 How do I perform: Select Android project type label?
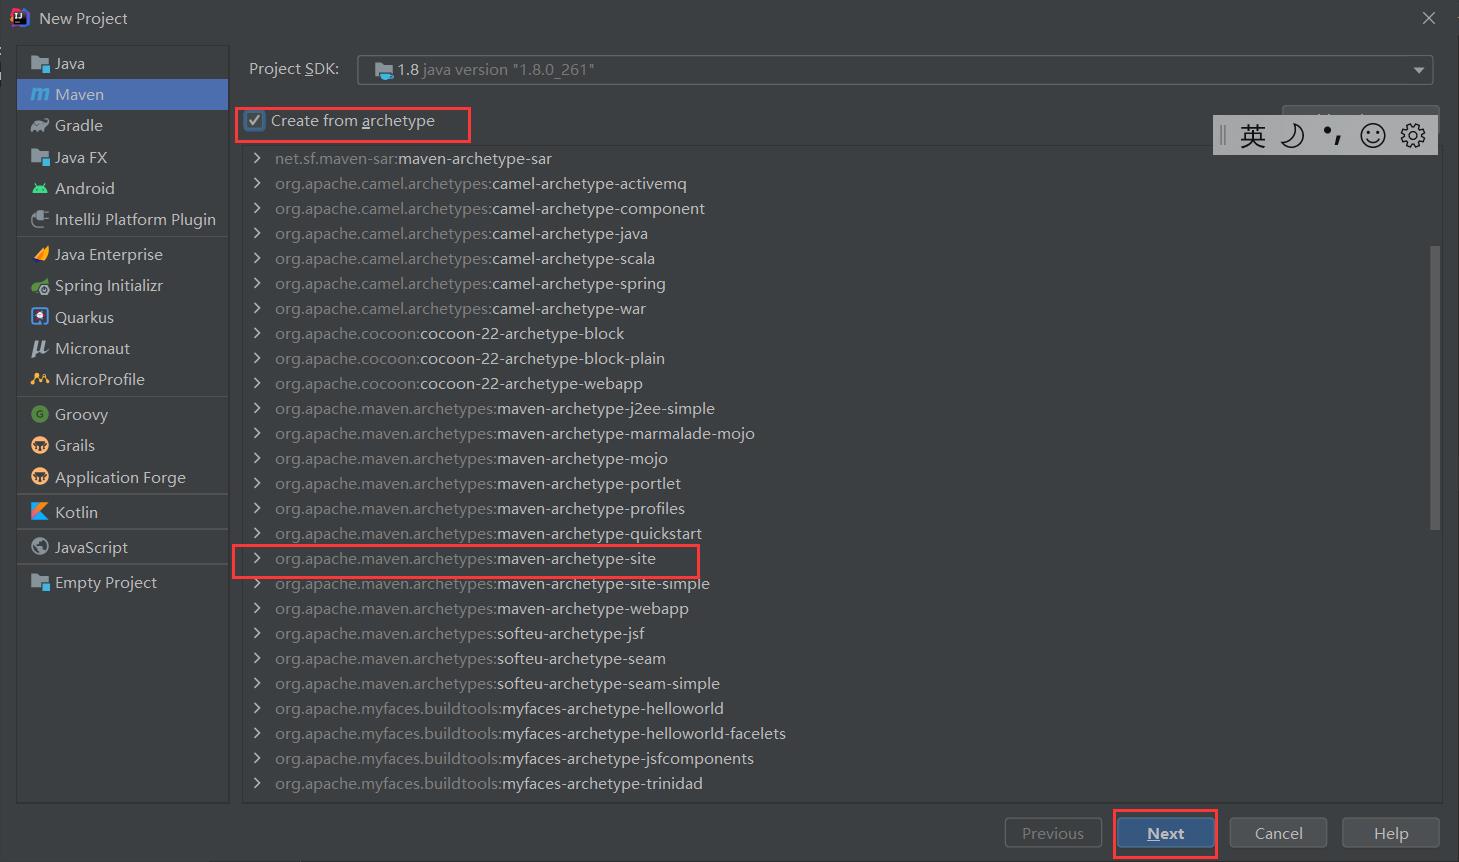pyautogui.click(x=84, y=188)
